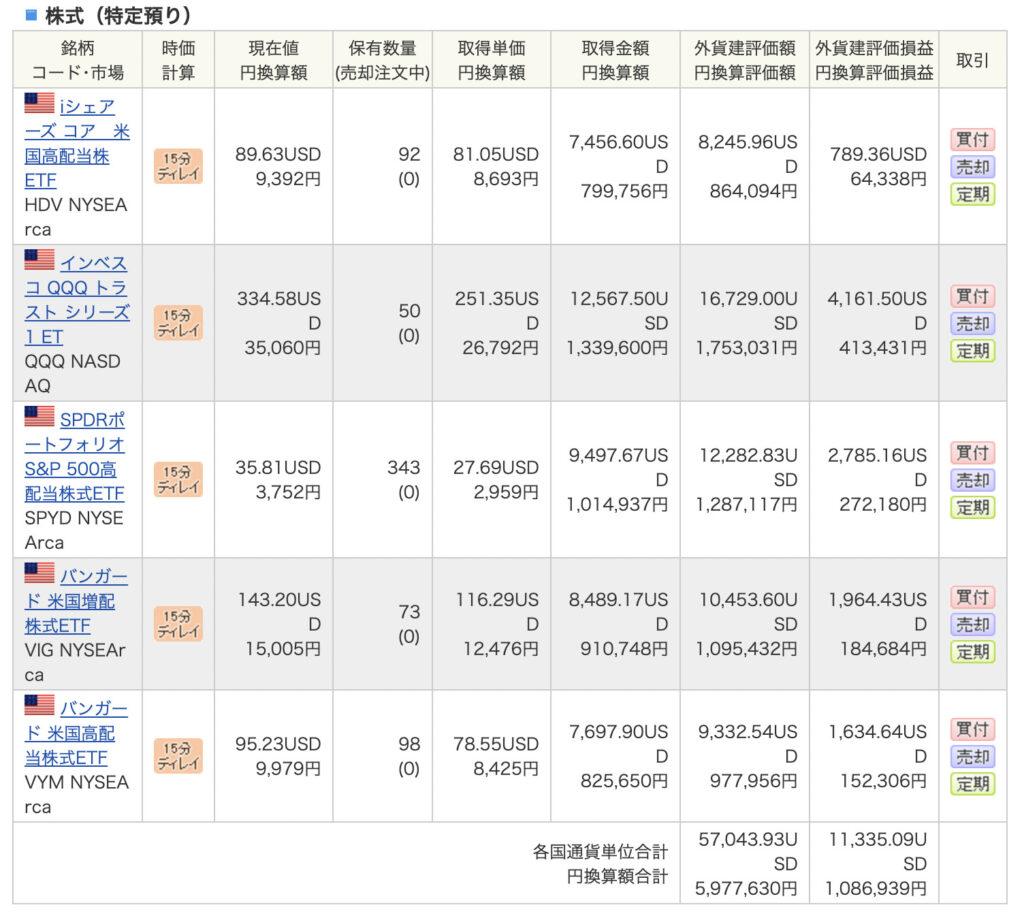Click the 15分ディレイ badge in the SPYD row
This screenshot has height=918, width=1024.
click(x=178, y=480)
